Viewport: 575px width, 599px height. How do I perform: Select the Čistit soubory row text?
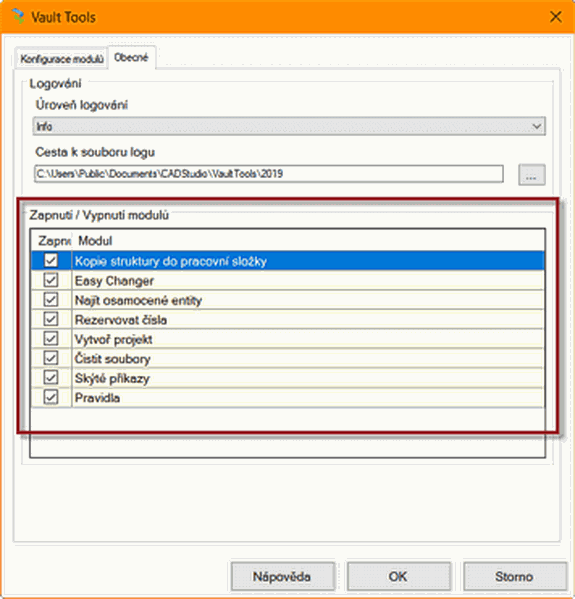113,359
